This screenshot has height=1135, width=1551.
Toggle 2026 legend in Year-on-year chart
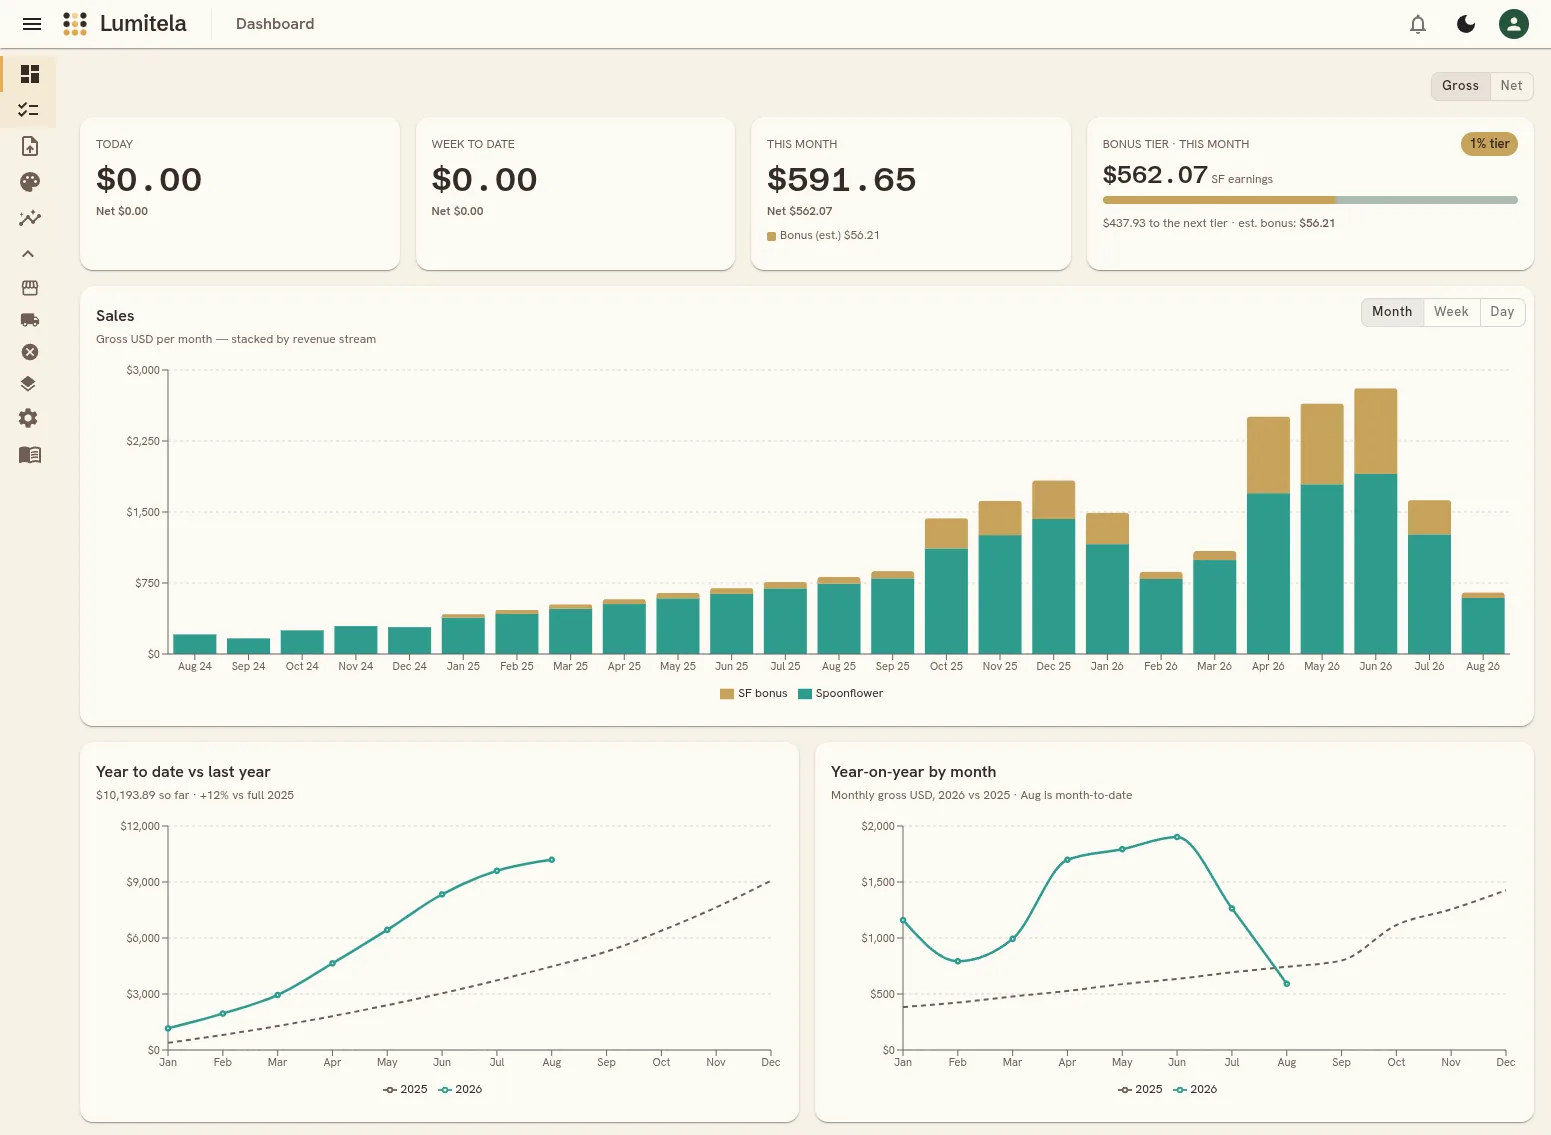click(1195, 1089)
